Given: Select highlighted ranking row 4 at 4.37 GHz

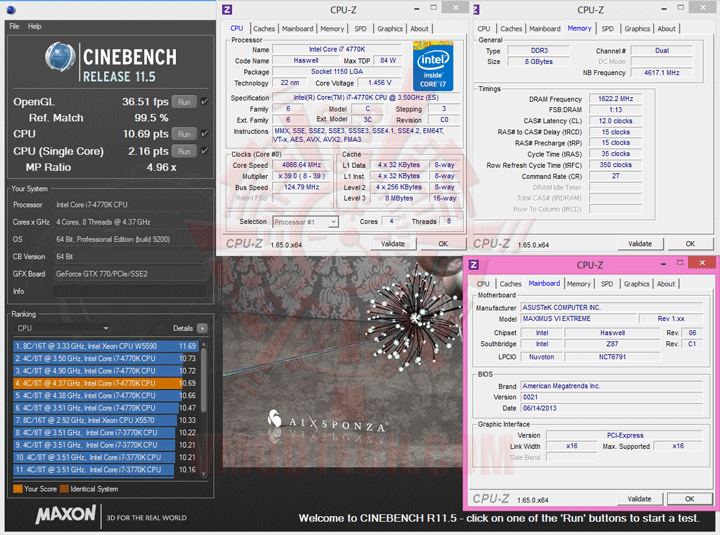Looking at the screenshot, I should (x=106, y=383).
